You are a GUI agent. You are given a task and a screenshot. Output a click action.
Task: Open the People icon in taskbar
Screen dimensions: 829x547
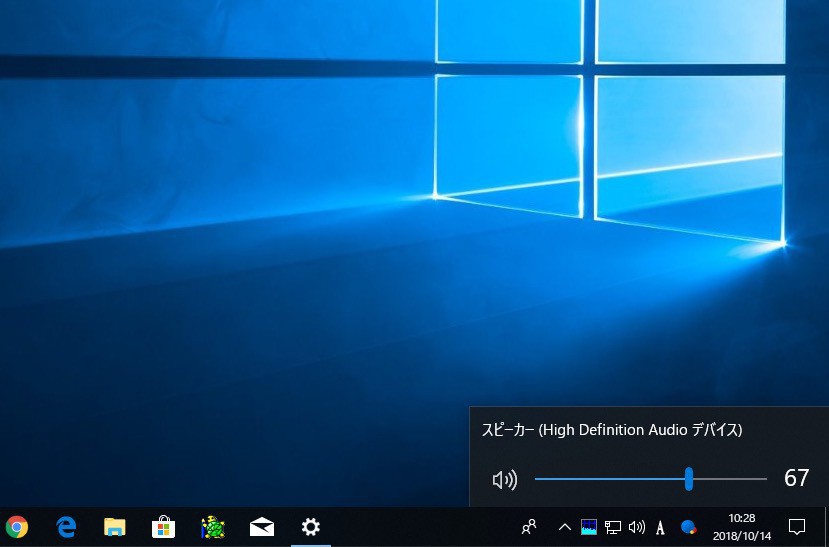(529, 527)
